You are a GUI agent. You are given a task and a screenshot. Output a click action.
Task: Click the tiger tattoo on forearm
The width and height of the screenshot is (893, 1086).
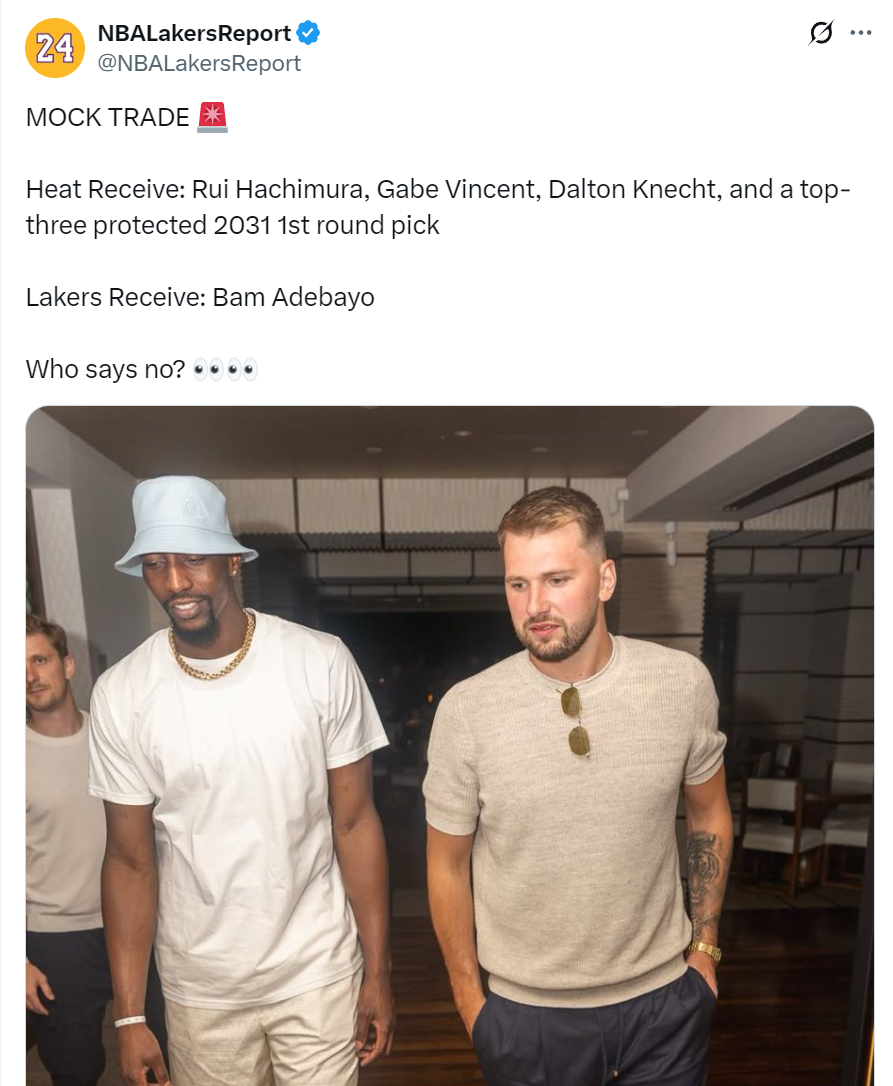pos(705,874)
